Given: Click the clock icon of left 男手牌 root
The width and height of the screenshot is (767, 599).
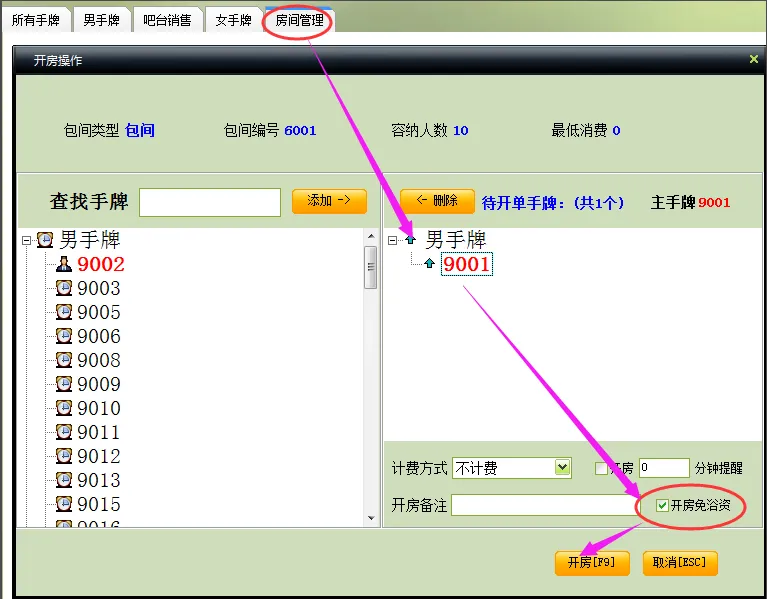Looking at the screenshot, I should 45,240.
